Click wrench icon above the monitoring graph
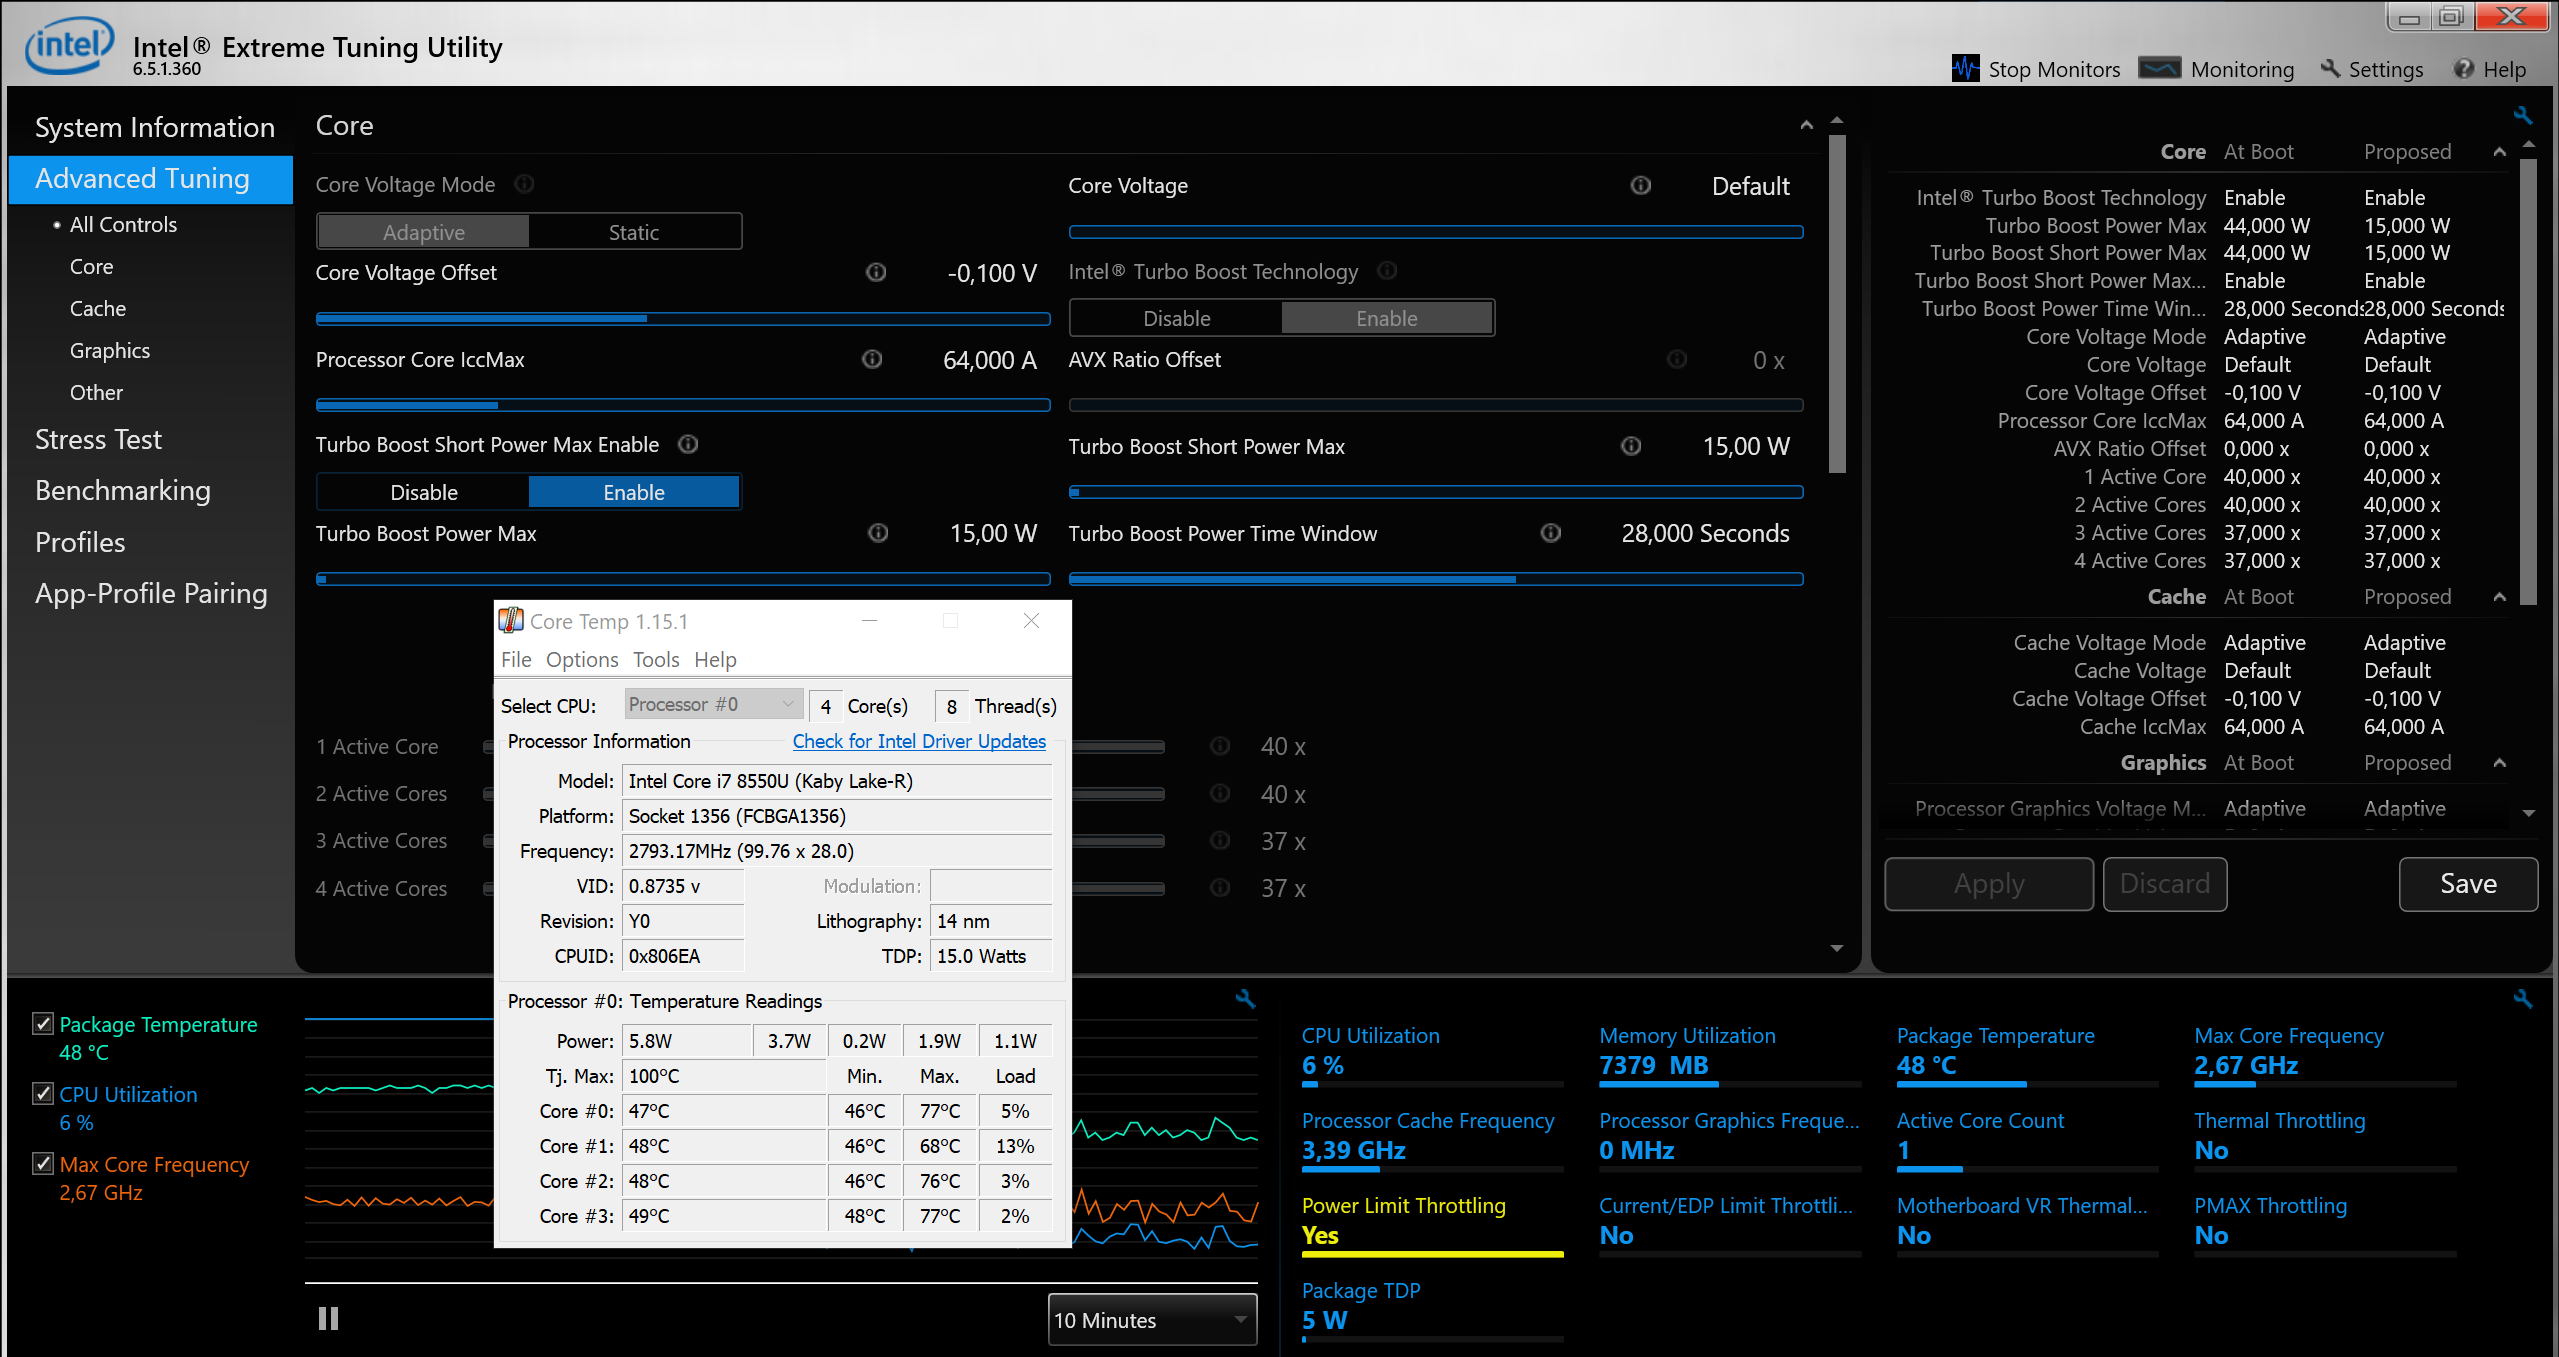Viewport: 2559px width, 1357px height. tap(1245, 998)
